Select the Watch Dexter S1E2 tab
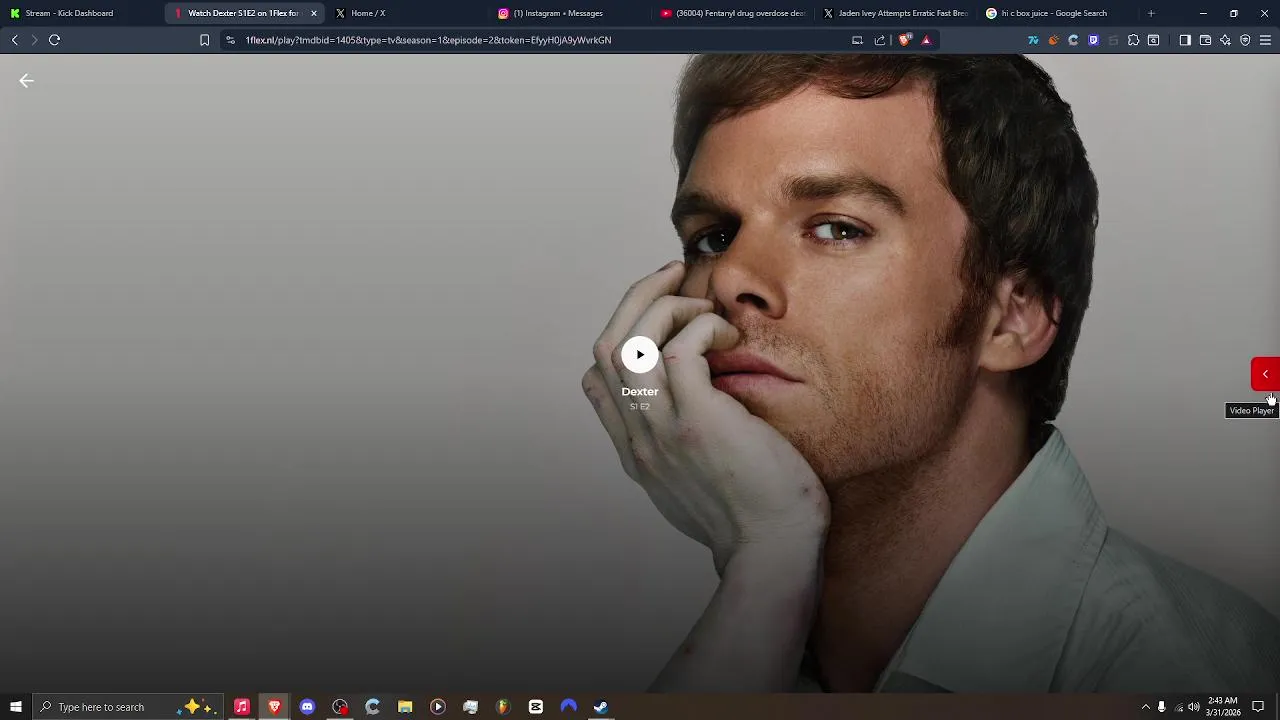1280x720 pixels. coord(243,13)
